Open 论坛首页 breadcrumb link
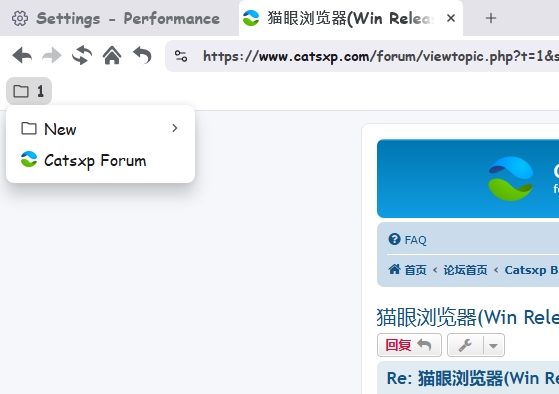559x394 pixels. tap(465, 270)
